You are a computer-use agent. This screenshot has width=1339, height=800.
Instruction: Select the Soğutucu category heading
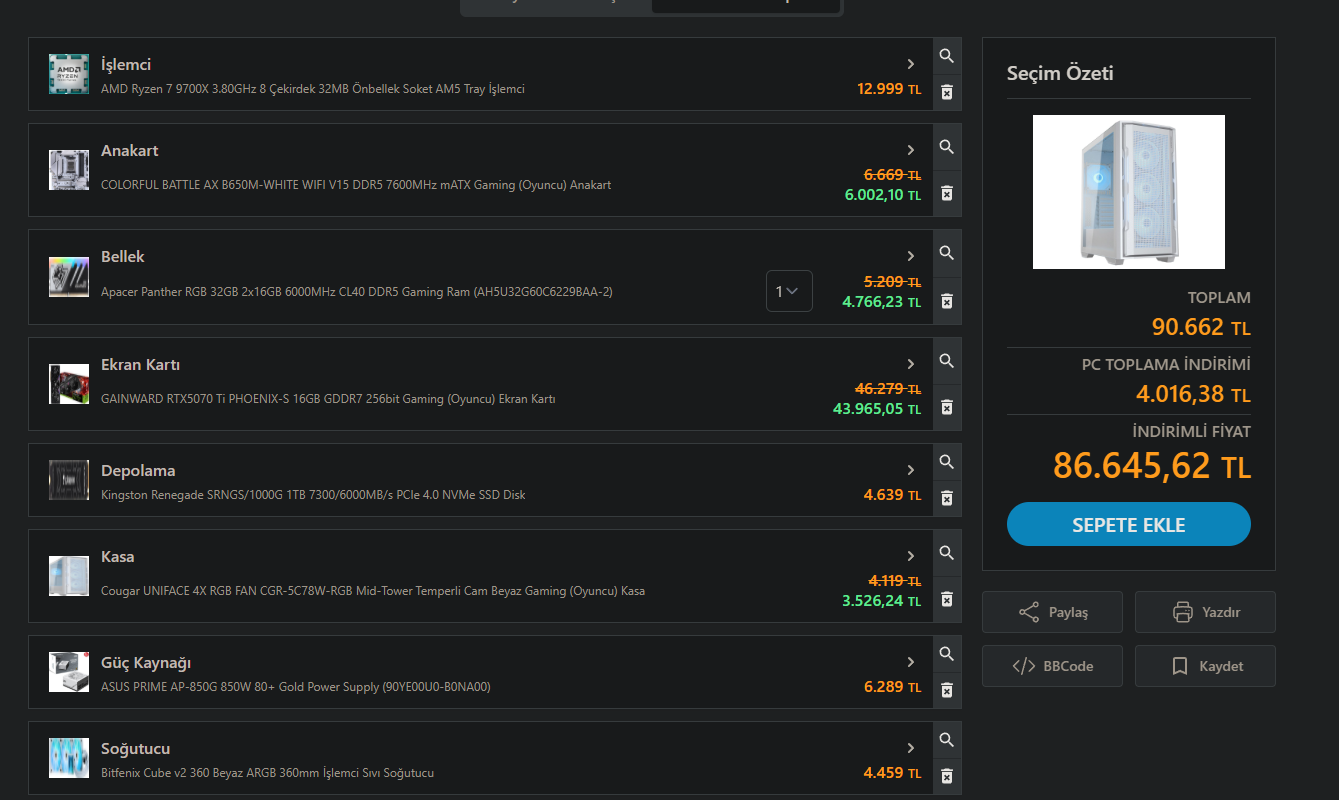point(136,748)
